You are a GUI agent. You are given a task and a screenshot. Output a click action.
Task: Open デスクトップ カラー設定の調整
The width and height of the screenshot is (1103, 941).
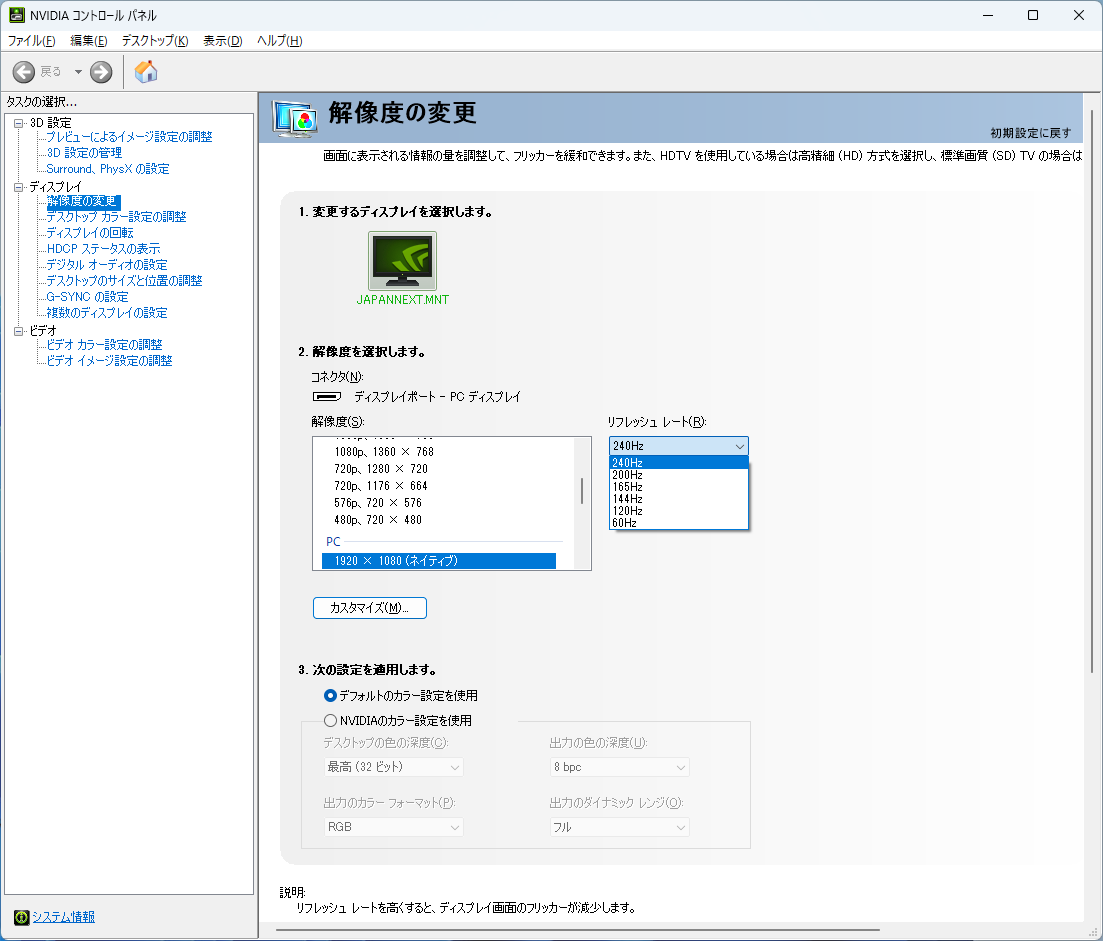tap(116, 217)
